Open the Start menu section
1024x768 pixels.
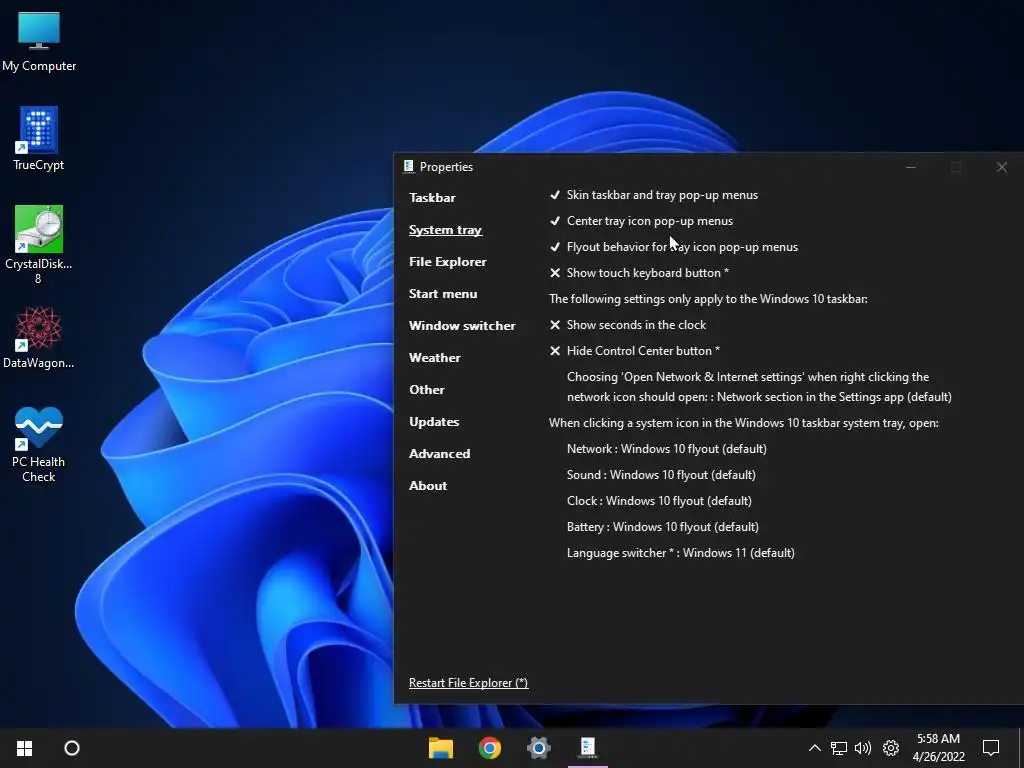443,294
